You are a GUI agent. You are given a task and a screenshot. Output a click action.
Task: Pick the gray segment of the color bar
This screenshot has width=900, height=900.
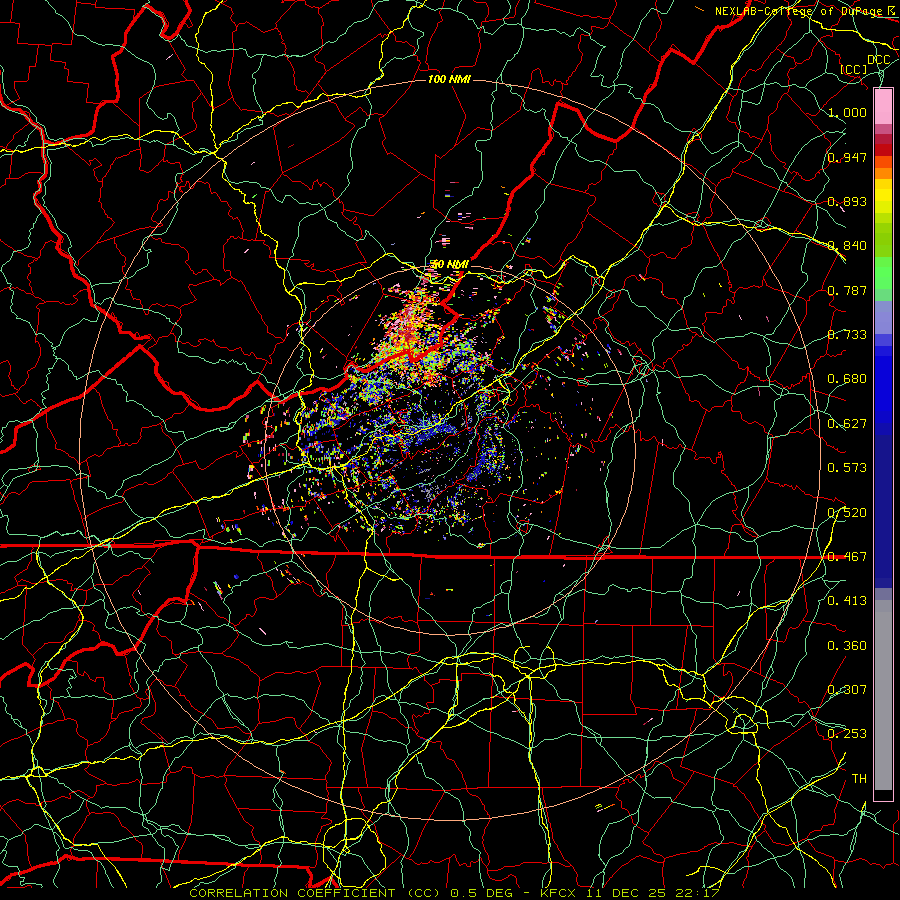883,695
